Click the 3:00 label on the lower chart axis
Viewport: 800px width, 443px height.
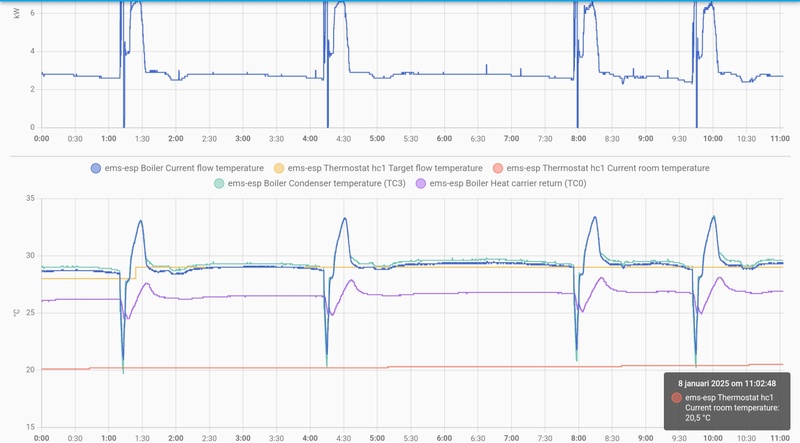point(243,438)
